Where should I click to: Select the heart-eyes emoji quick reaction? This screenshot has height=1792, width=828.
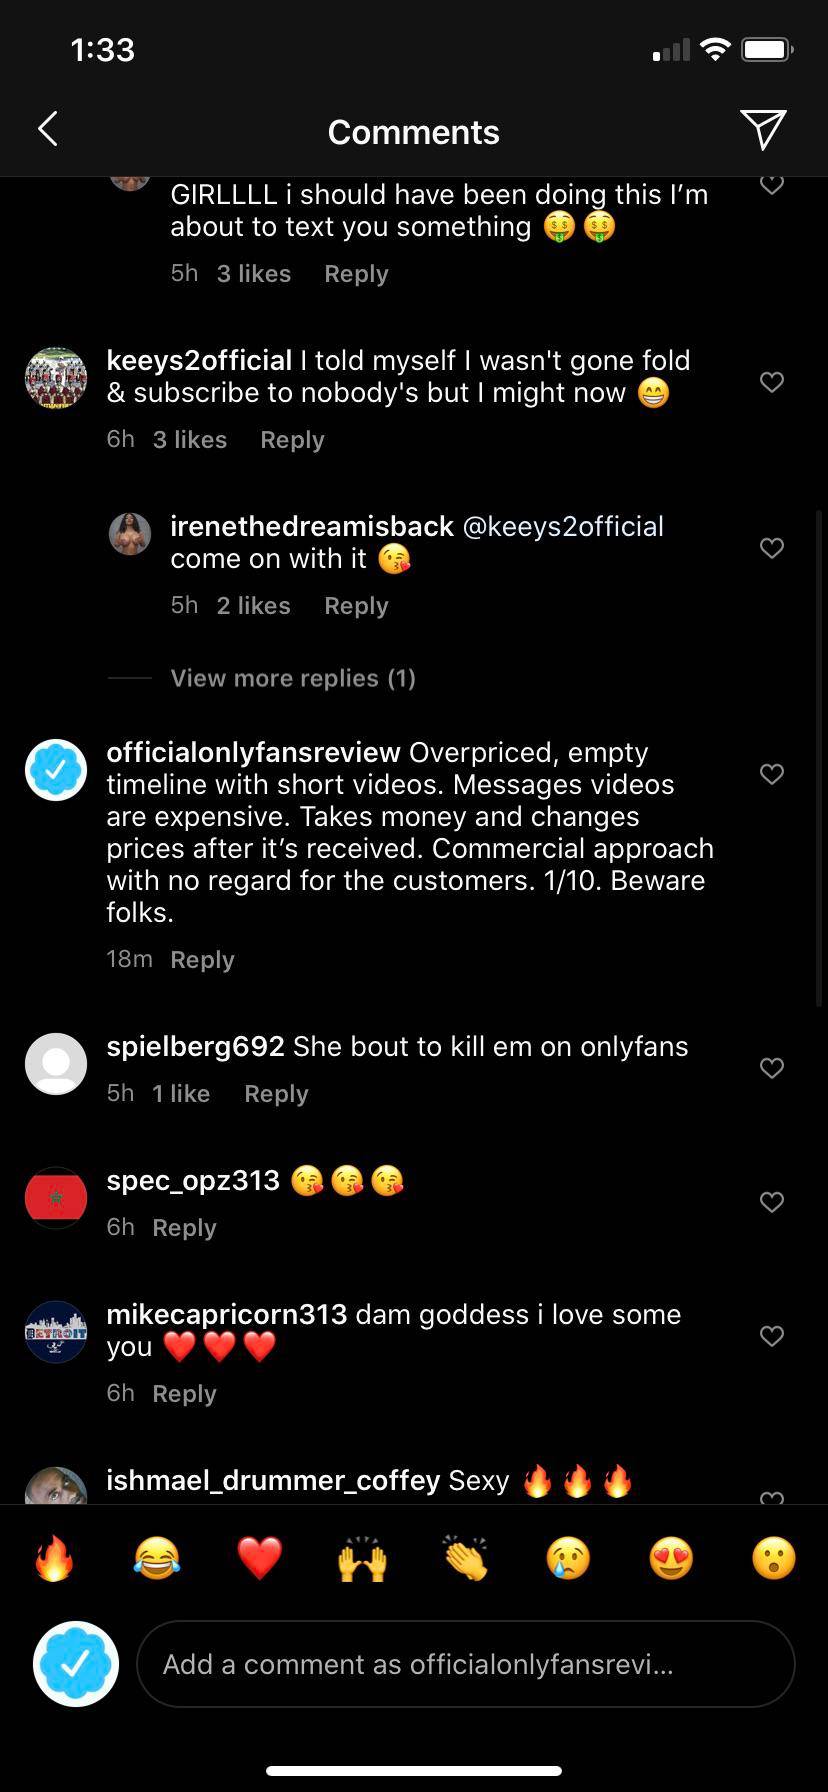click(670, 1556)
